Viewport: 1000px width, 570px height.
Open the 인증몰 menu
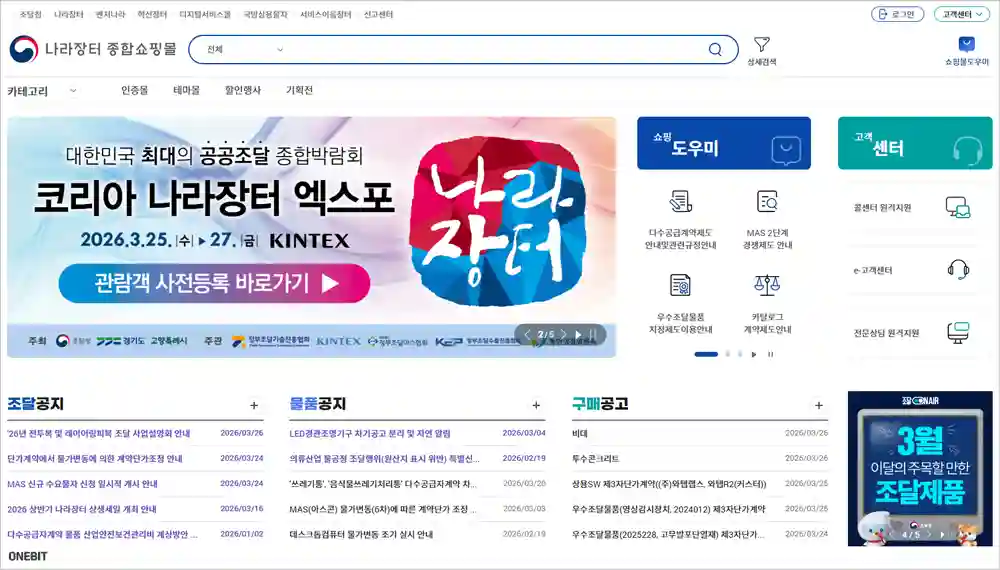point(135,91)
